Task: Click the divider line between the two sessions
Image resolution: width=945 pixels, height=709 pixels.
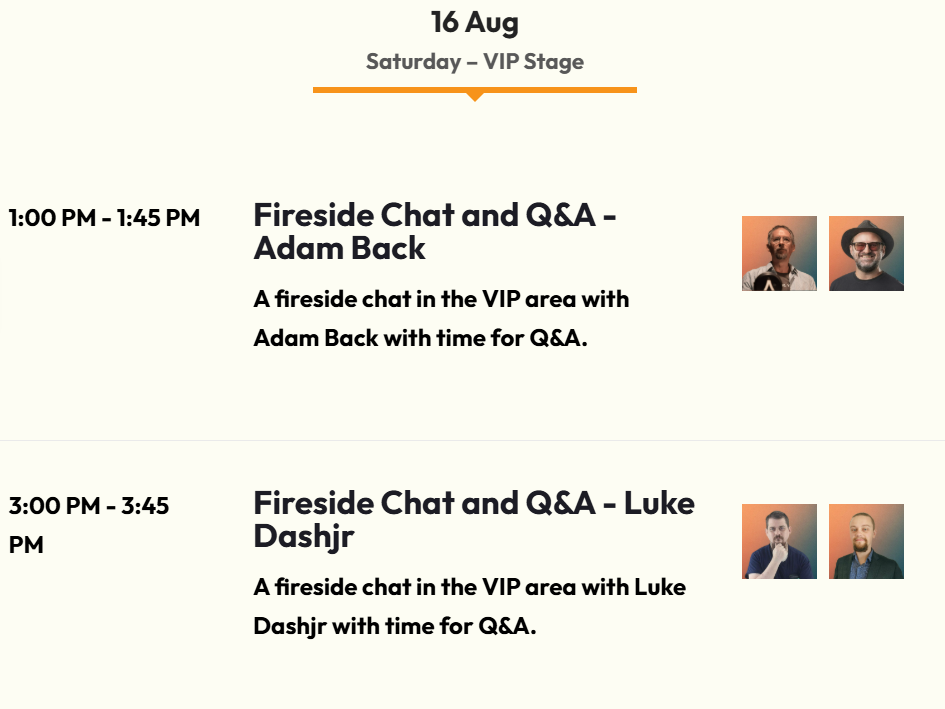Action: pyautogui.click(x=472, y=440)
